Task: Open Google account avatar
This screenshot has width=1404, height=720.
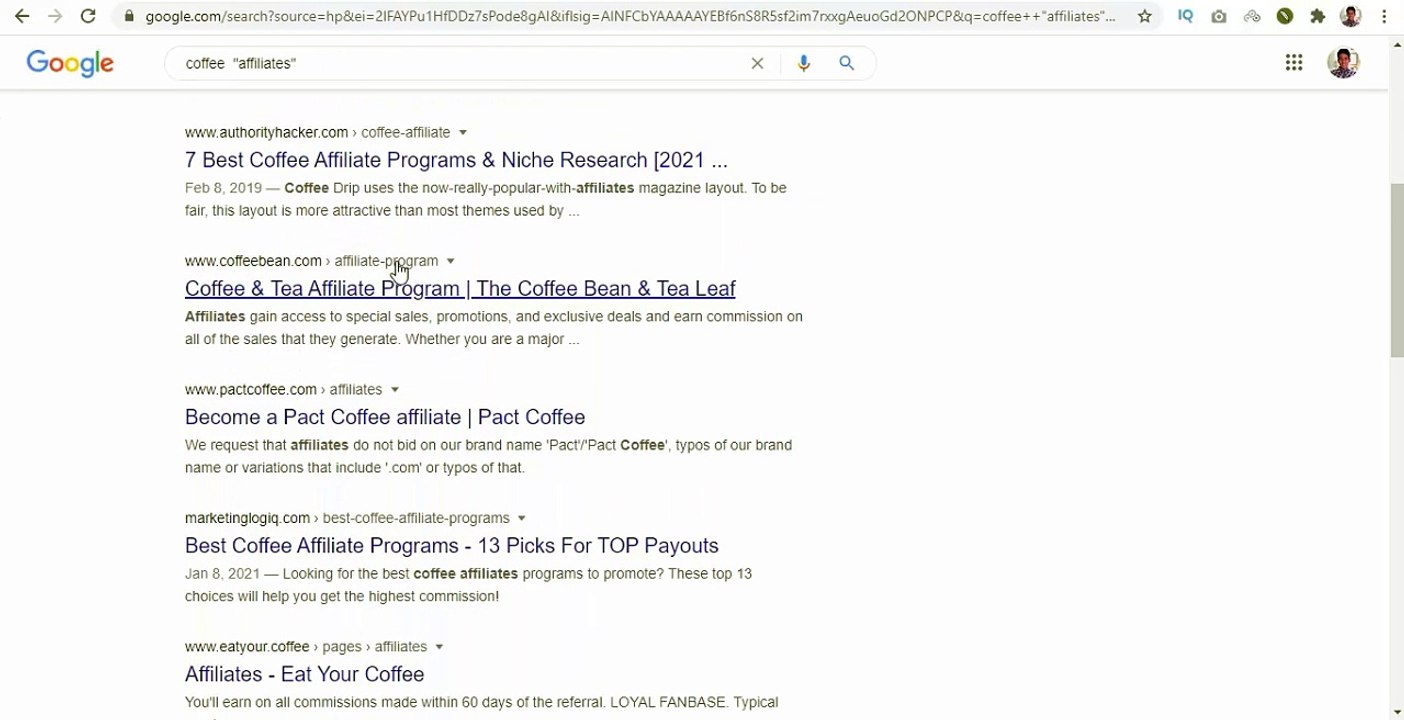Action: point(1343,63)
